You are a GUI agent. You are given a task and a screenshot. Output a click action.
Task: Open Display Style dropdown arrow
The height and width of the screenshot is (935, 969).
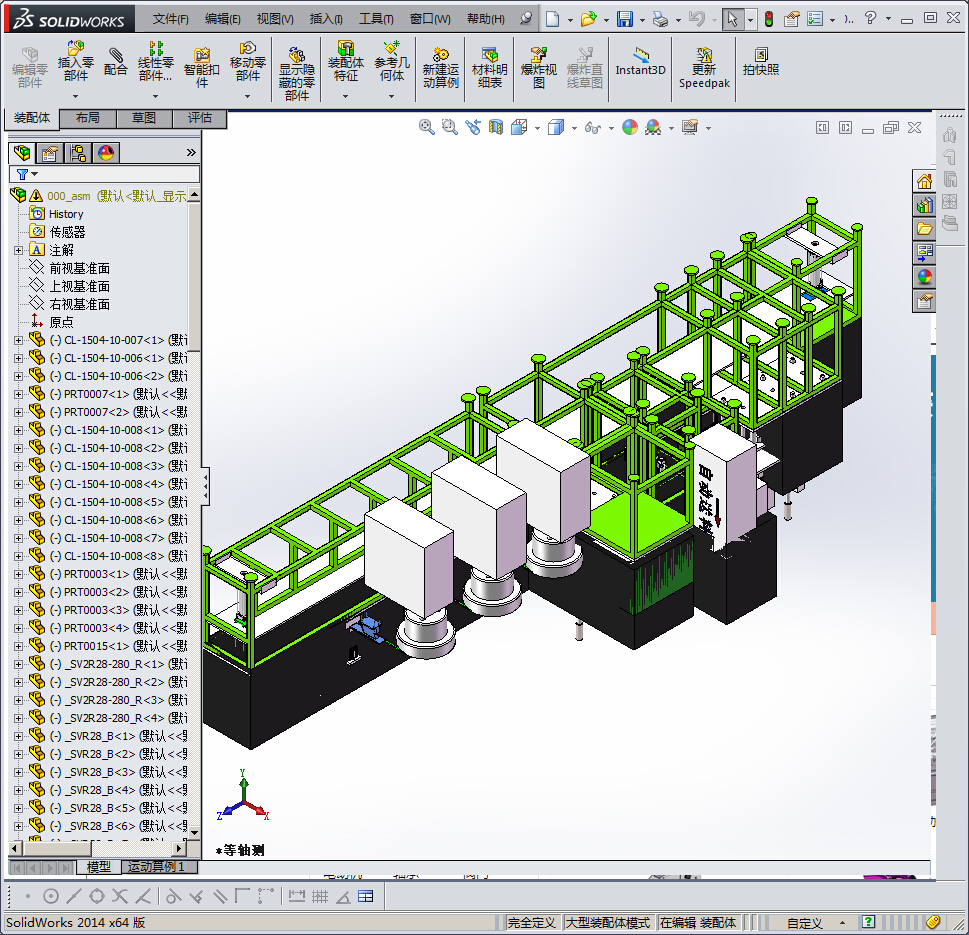tap(573, 128)
